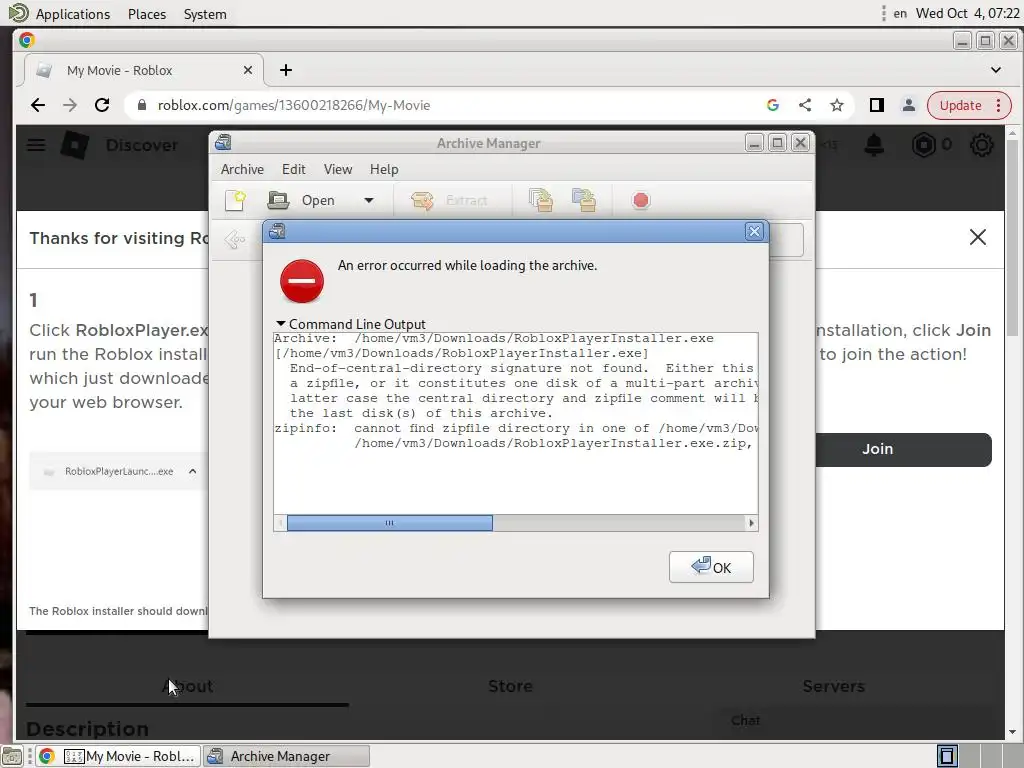Click the en keyboard layout indicator

900,13
